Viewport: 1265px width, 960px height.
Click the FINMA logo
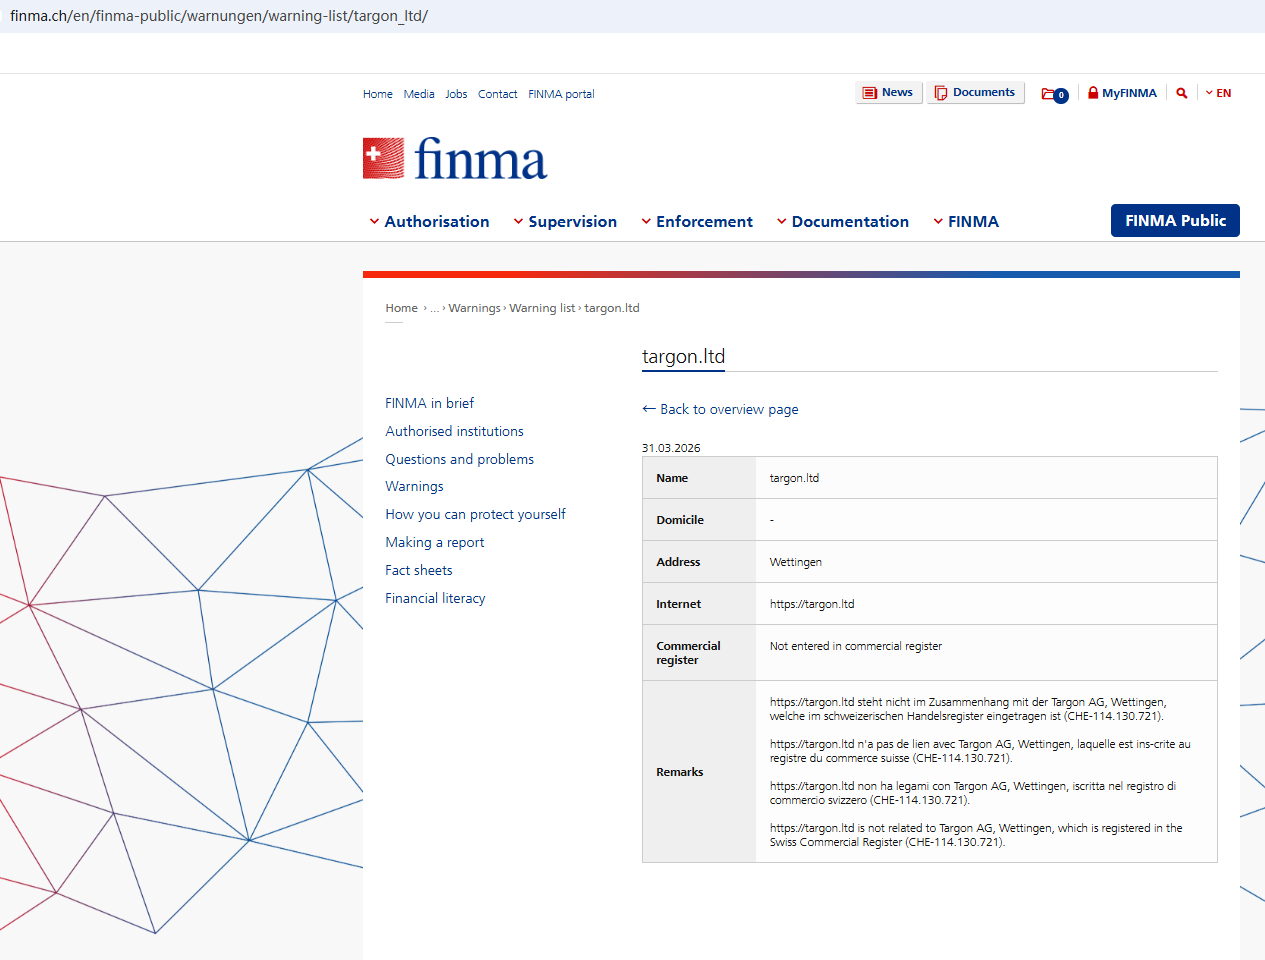455,158
